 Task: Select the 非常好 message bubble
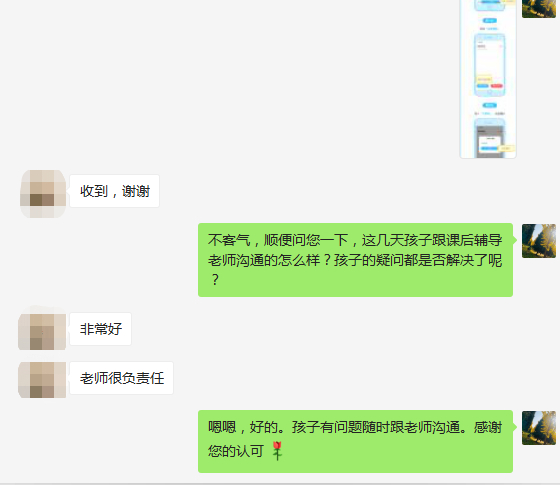coord(100,329)
